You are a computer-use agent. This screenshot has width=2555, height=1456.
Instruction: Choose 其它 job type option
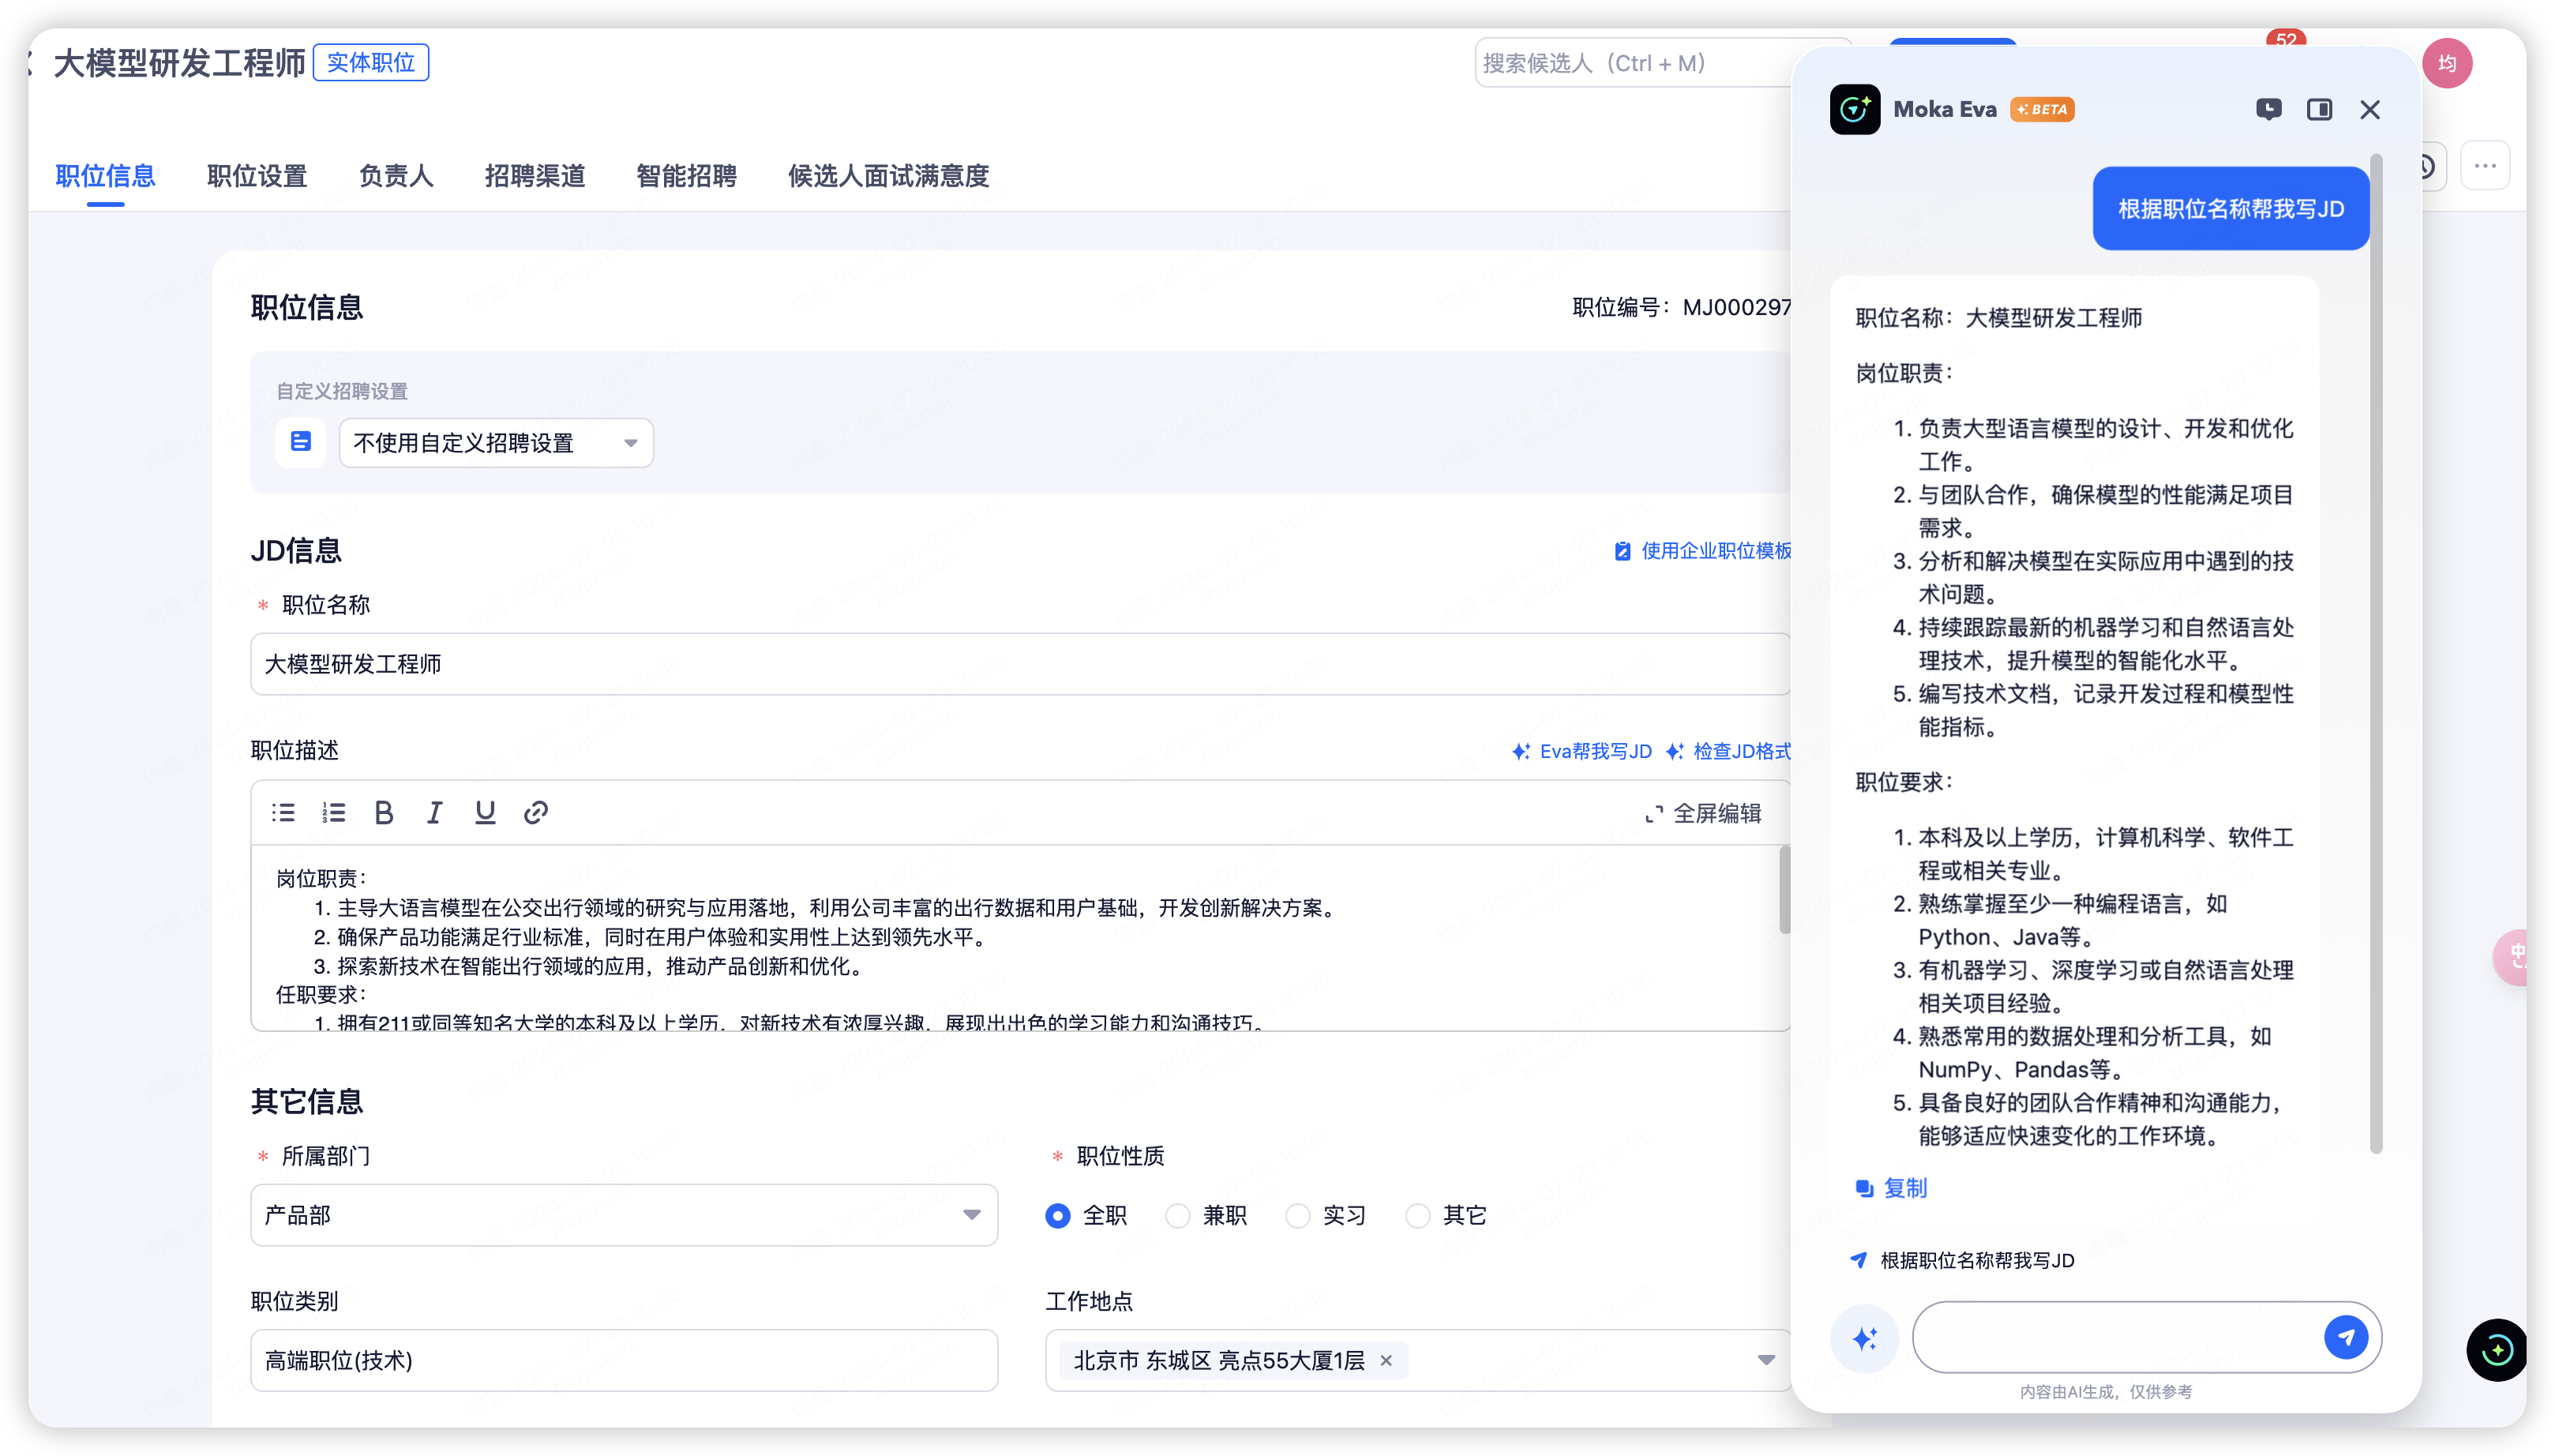1418,1215
